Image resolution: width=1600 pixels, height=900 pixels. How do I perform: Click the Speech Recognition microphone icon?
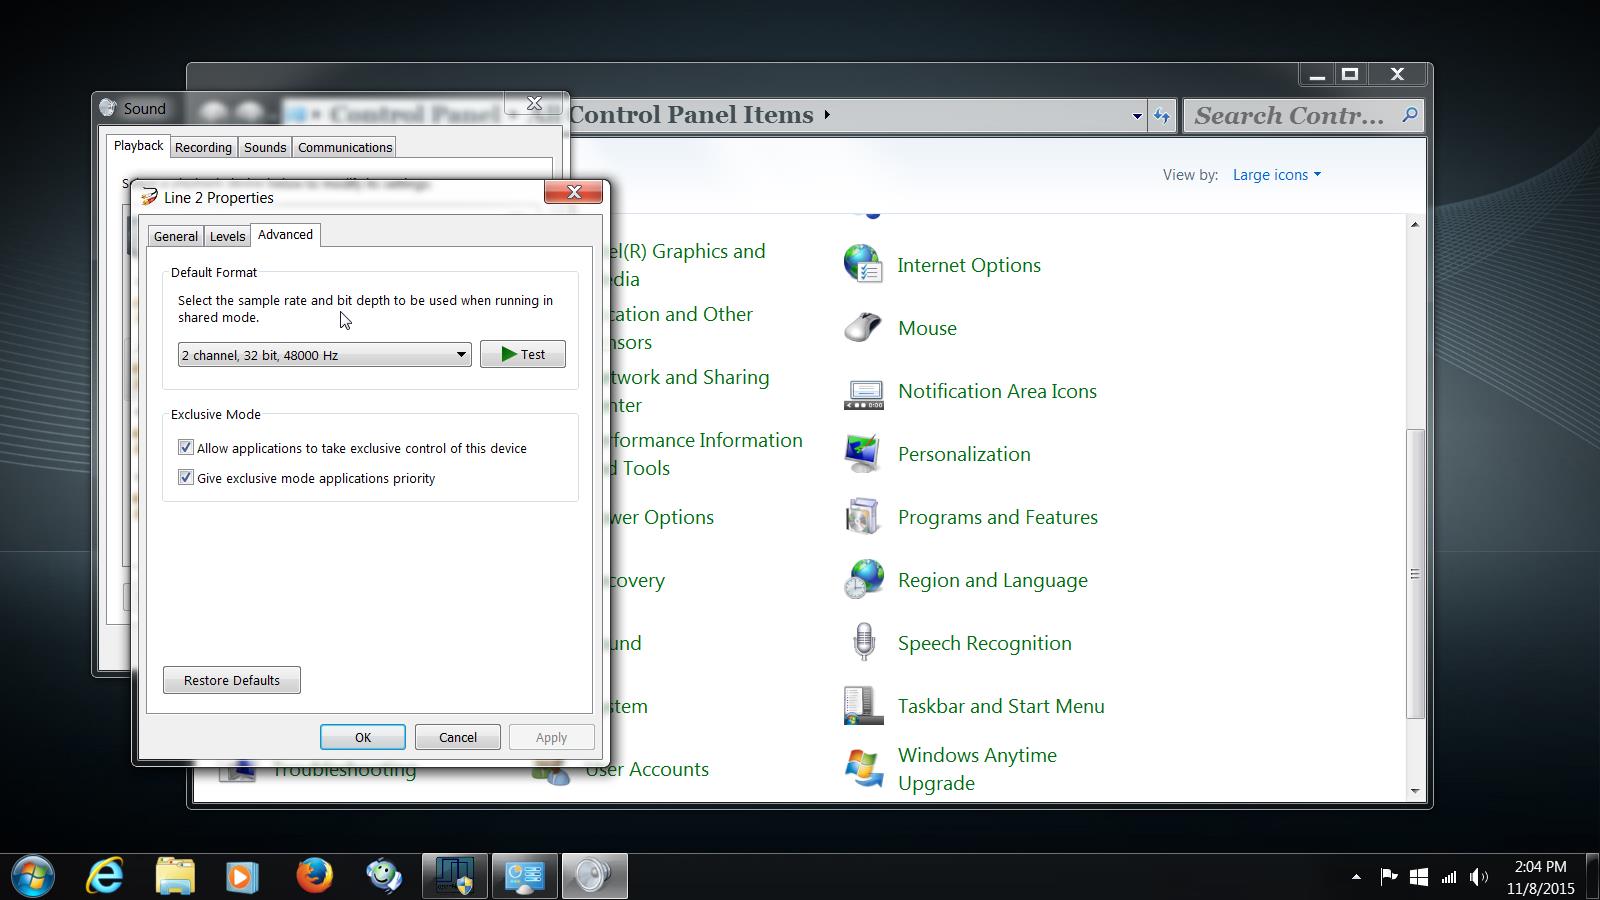click(x=863, y=643)
